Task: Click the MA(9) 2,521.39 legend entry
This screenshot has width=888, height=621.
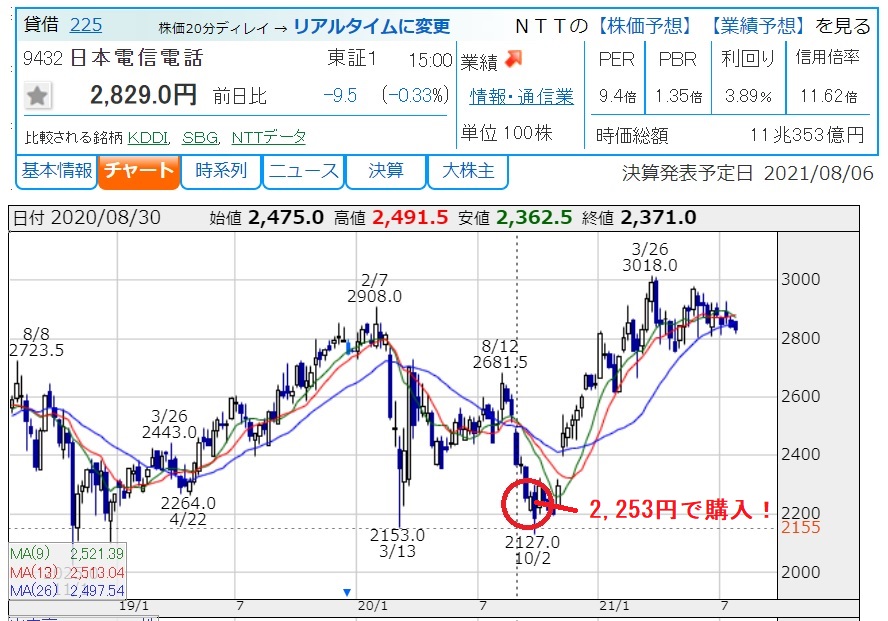Action: pos(67,554)
